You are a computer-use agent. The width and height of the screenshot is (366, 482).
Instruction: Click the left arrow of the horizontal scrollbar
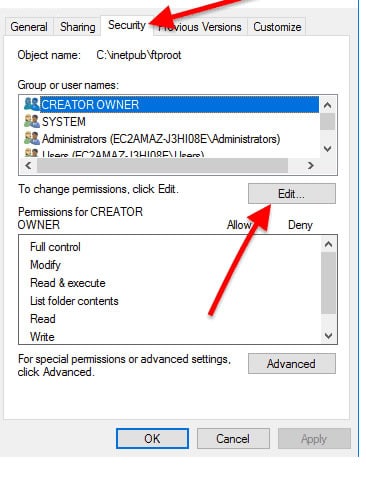tap(28, 165)
